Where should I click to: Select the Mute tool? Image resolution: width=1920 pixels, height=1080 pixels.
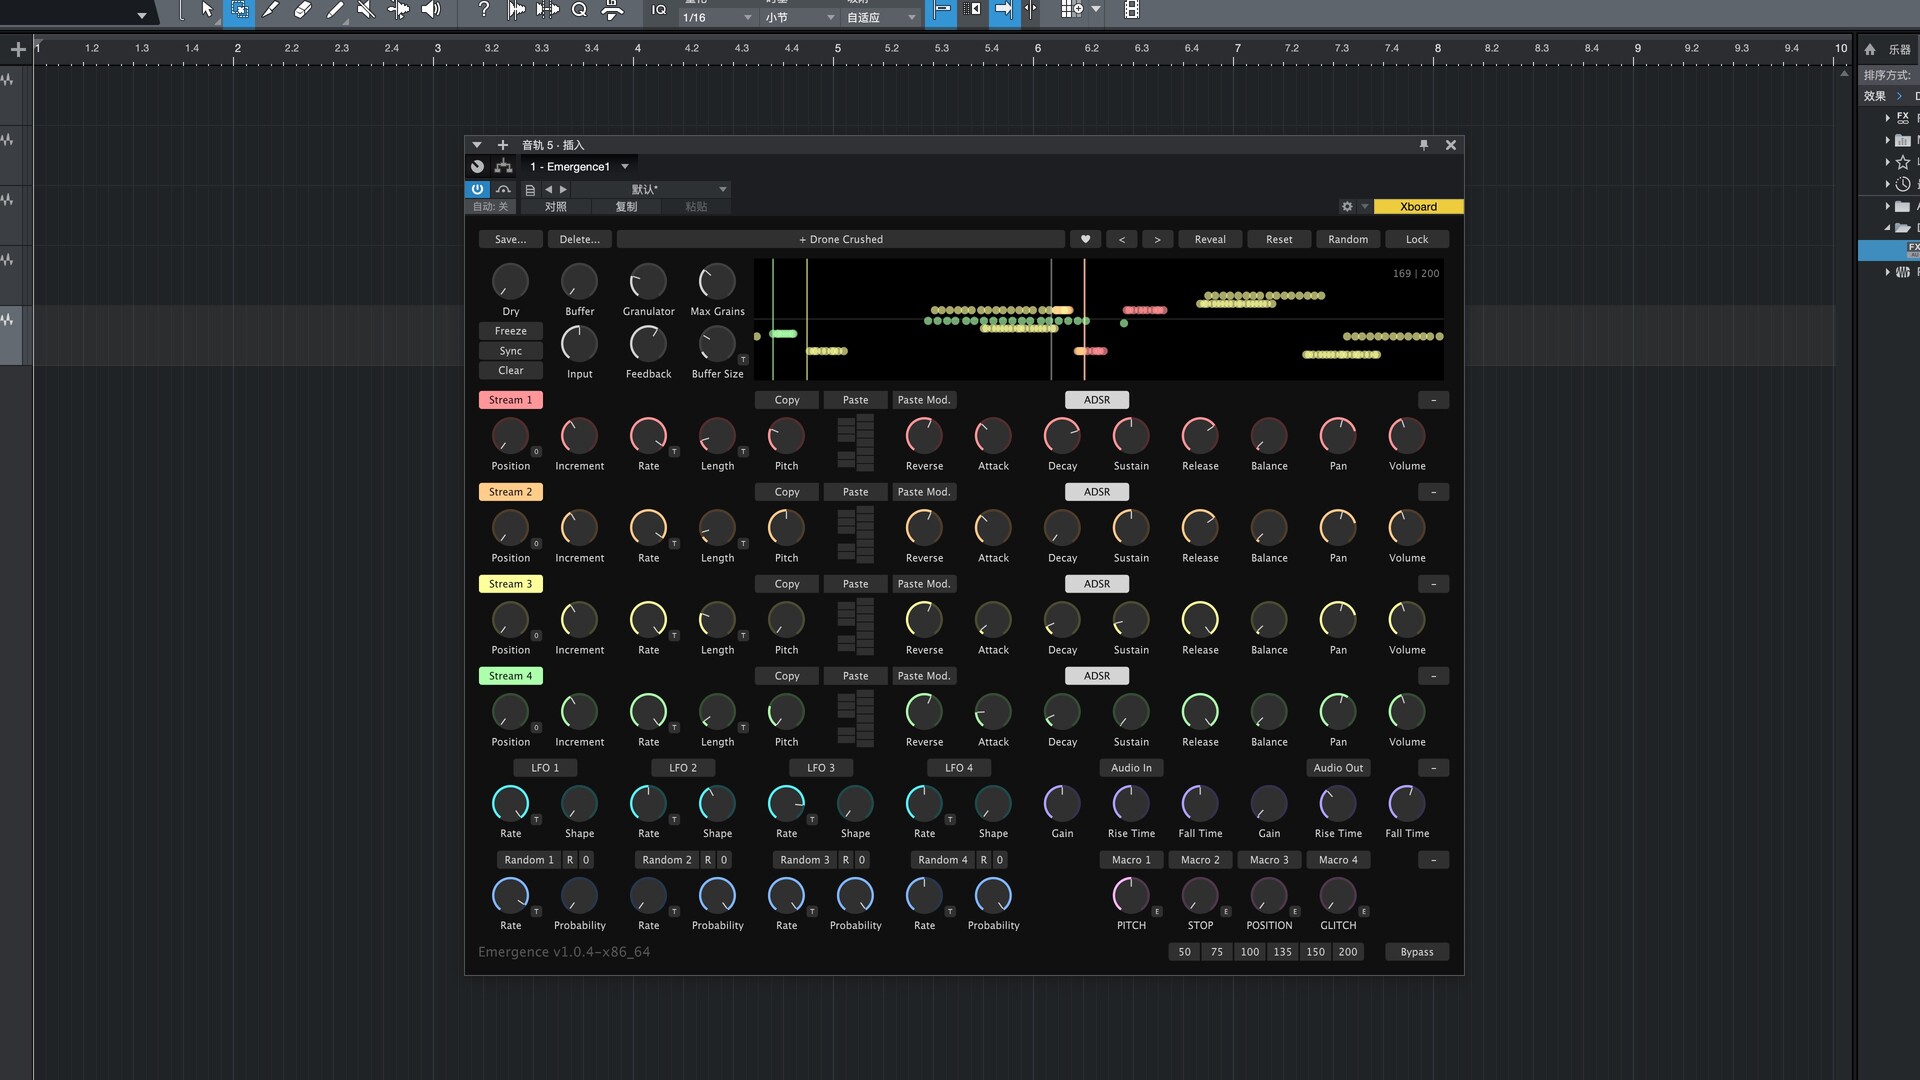click(366, 10)
